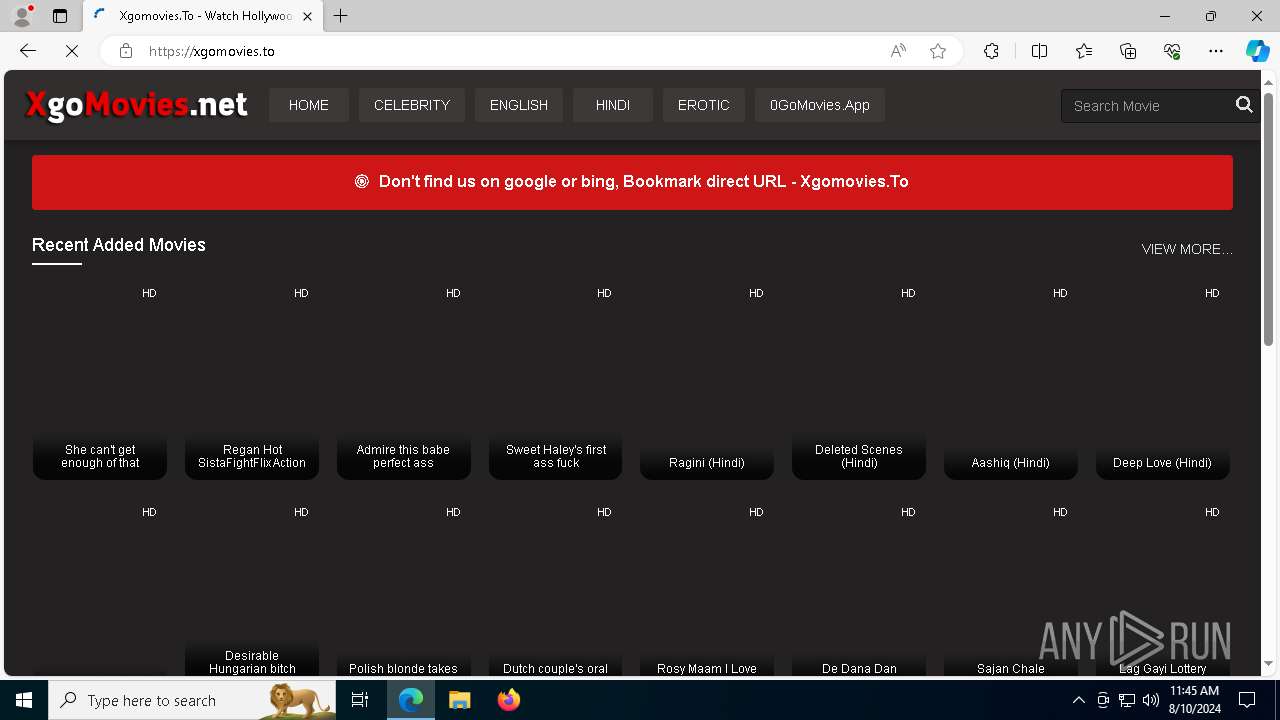Click the Recent Added Movies heading

pos(119,245)
